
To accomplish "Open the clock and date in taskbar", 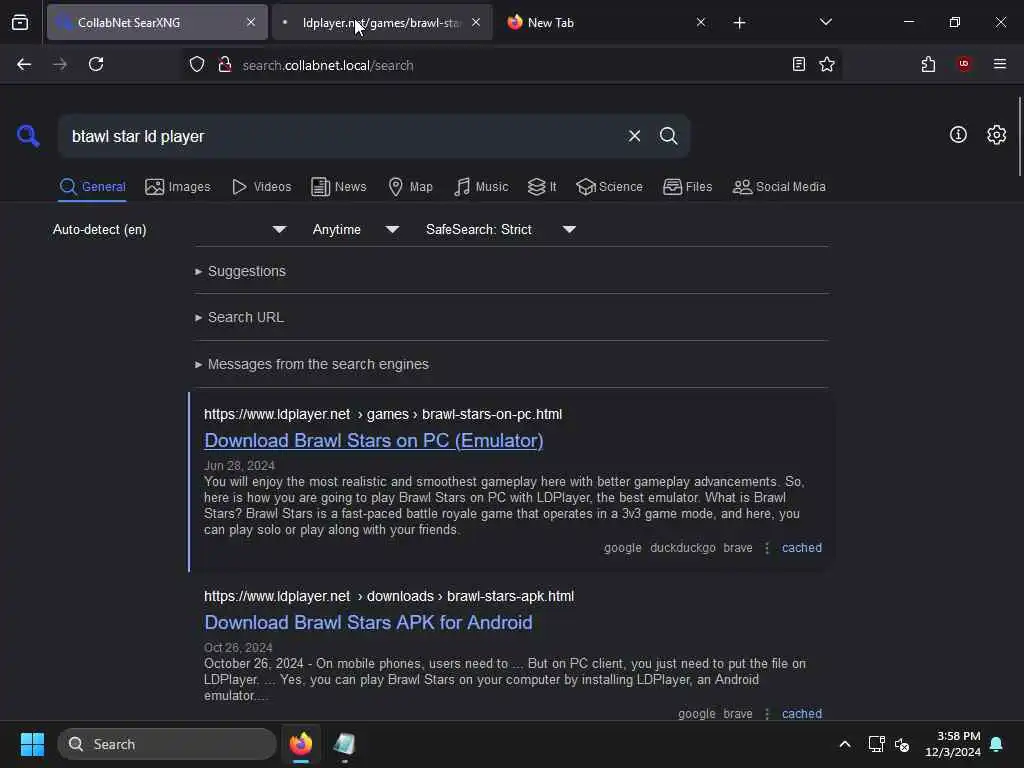I will coord(952,744).
